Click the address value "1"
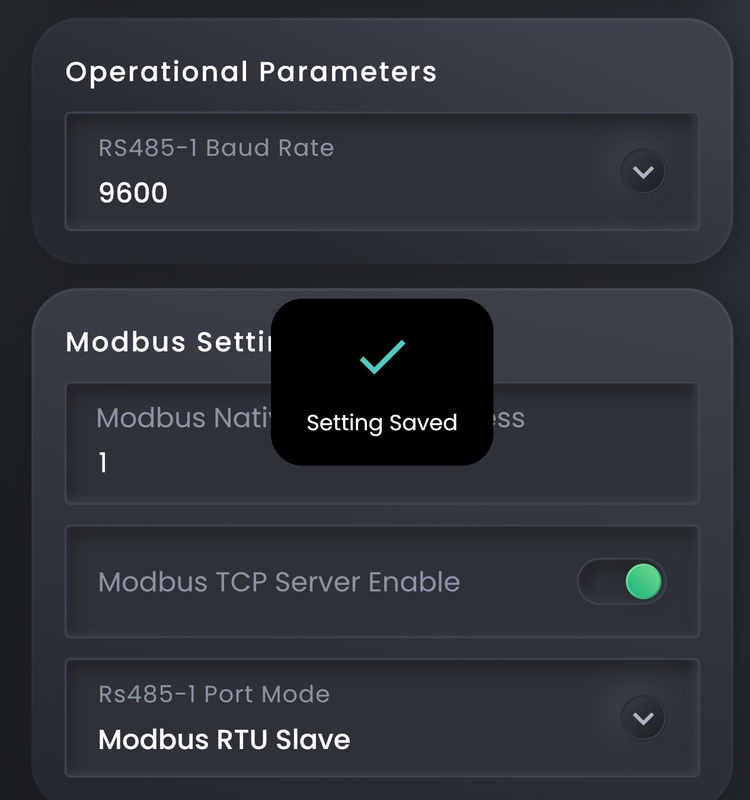The height and width of the screenshot is (800, 750). click(103, 463)
